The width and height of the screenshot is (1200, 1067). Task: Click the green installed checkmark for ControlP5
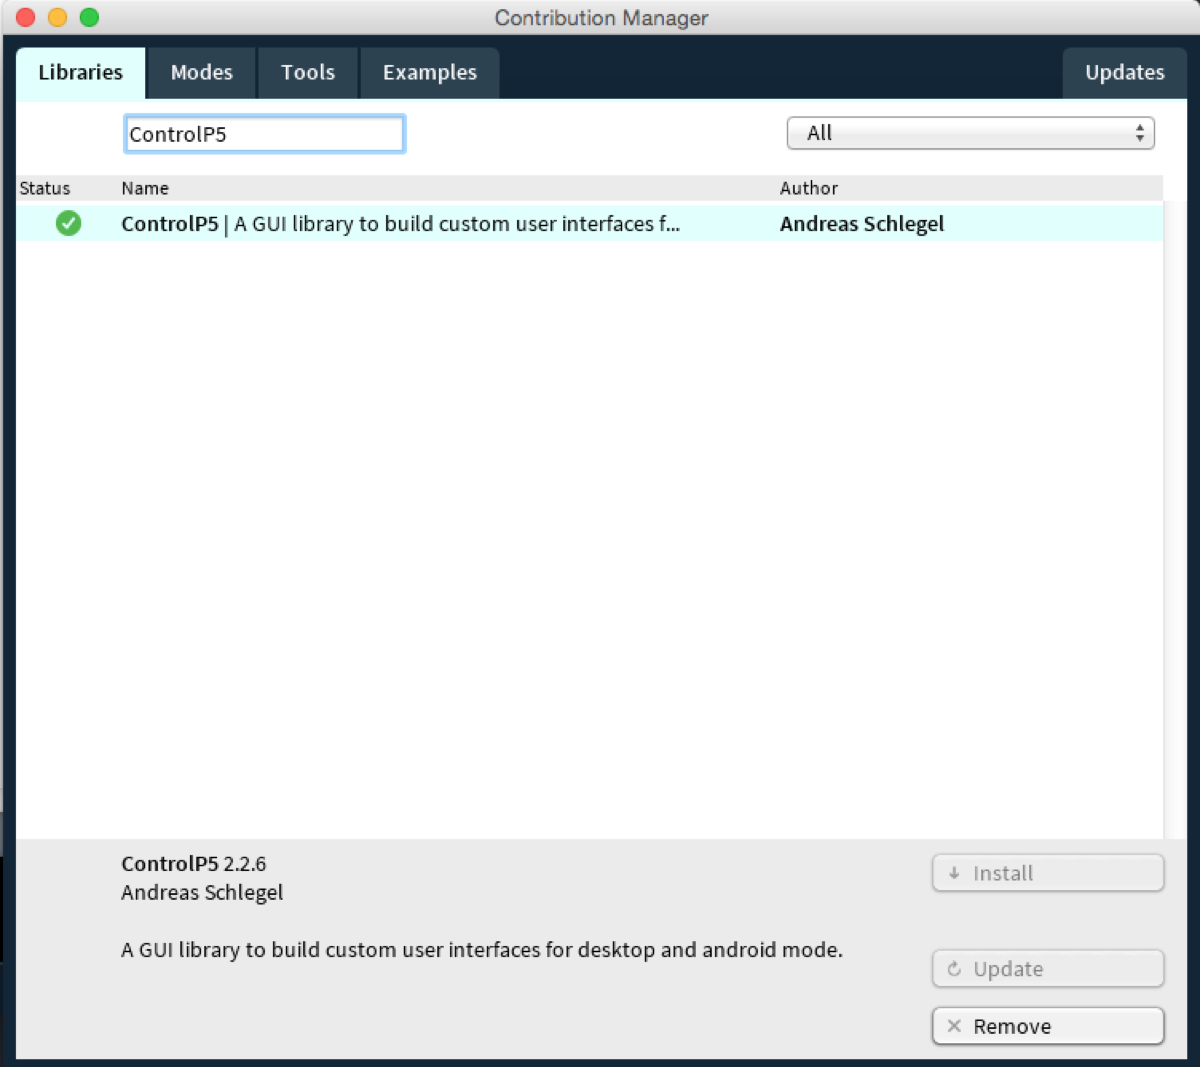pyautogui.click(x=68, y=223)
